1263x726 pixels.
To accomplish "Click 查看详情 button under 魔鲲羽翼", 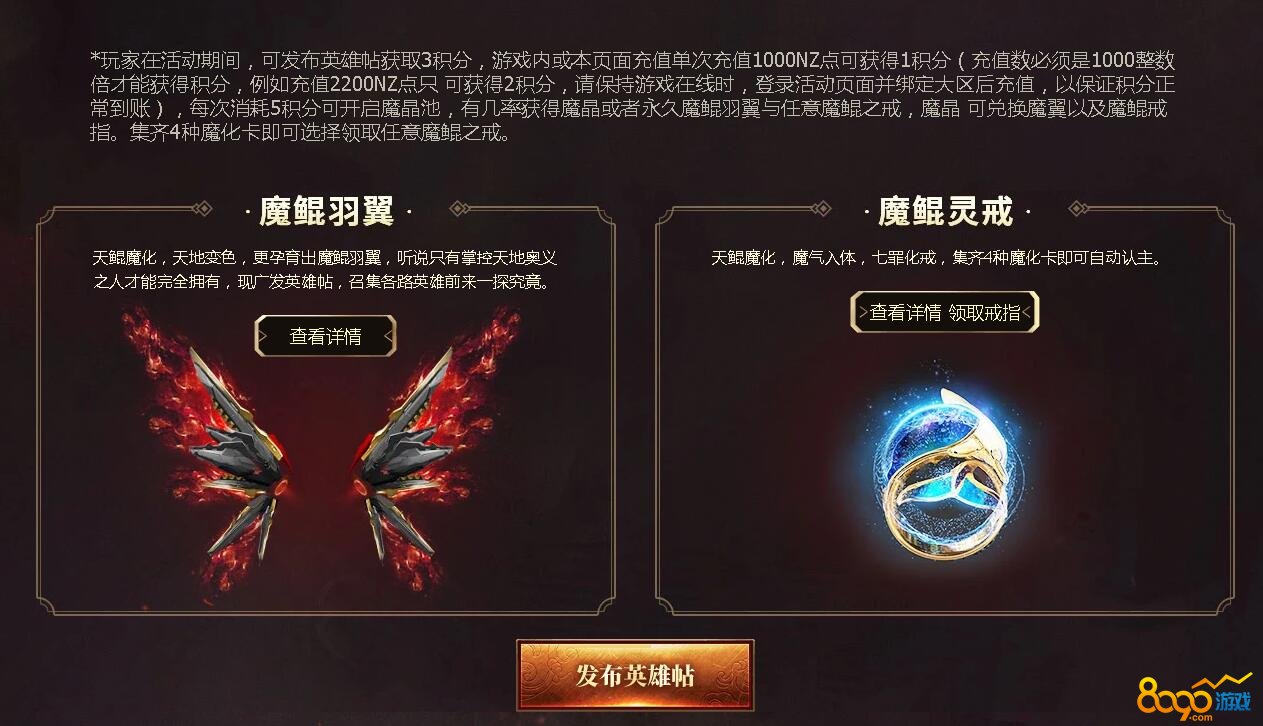I will 325,336.
